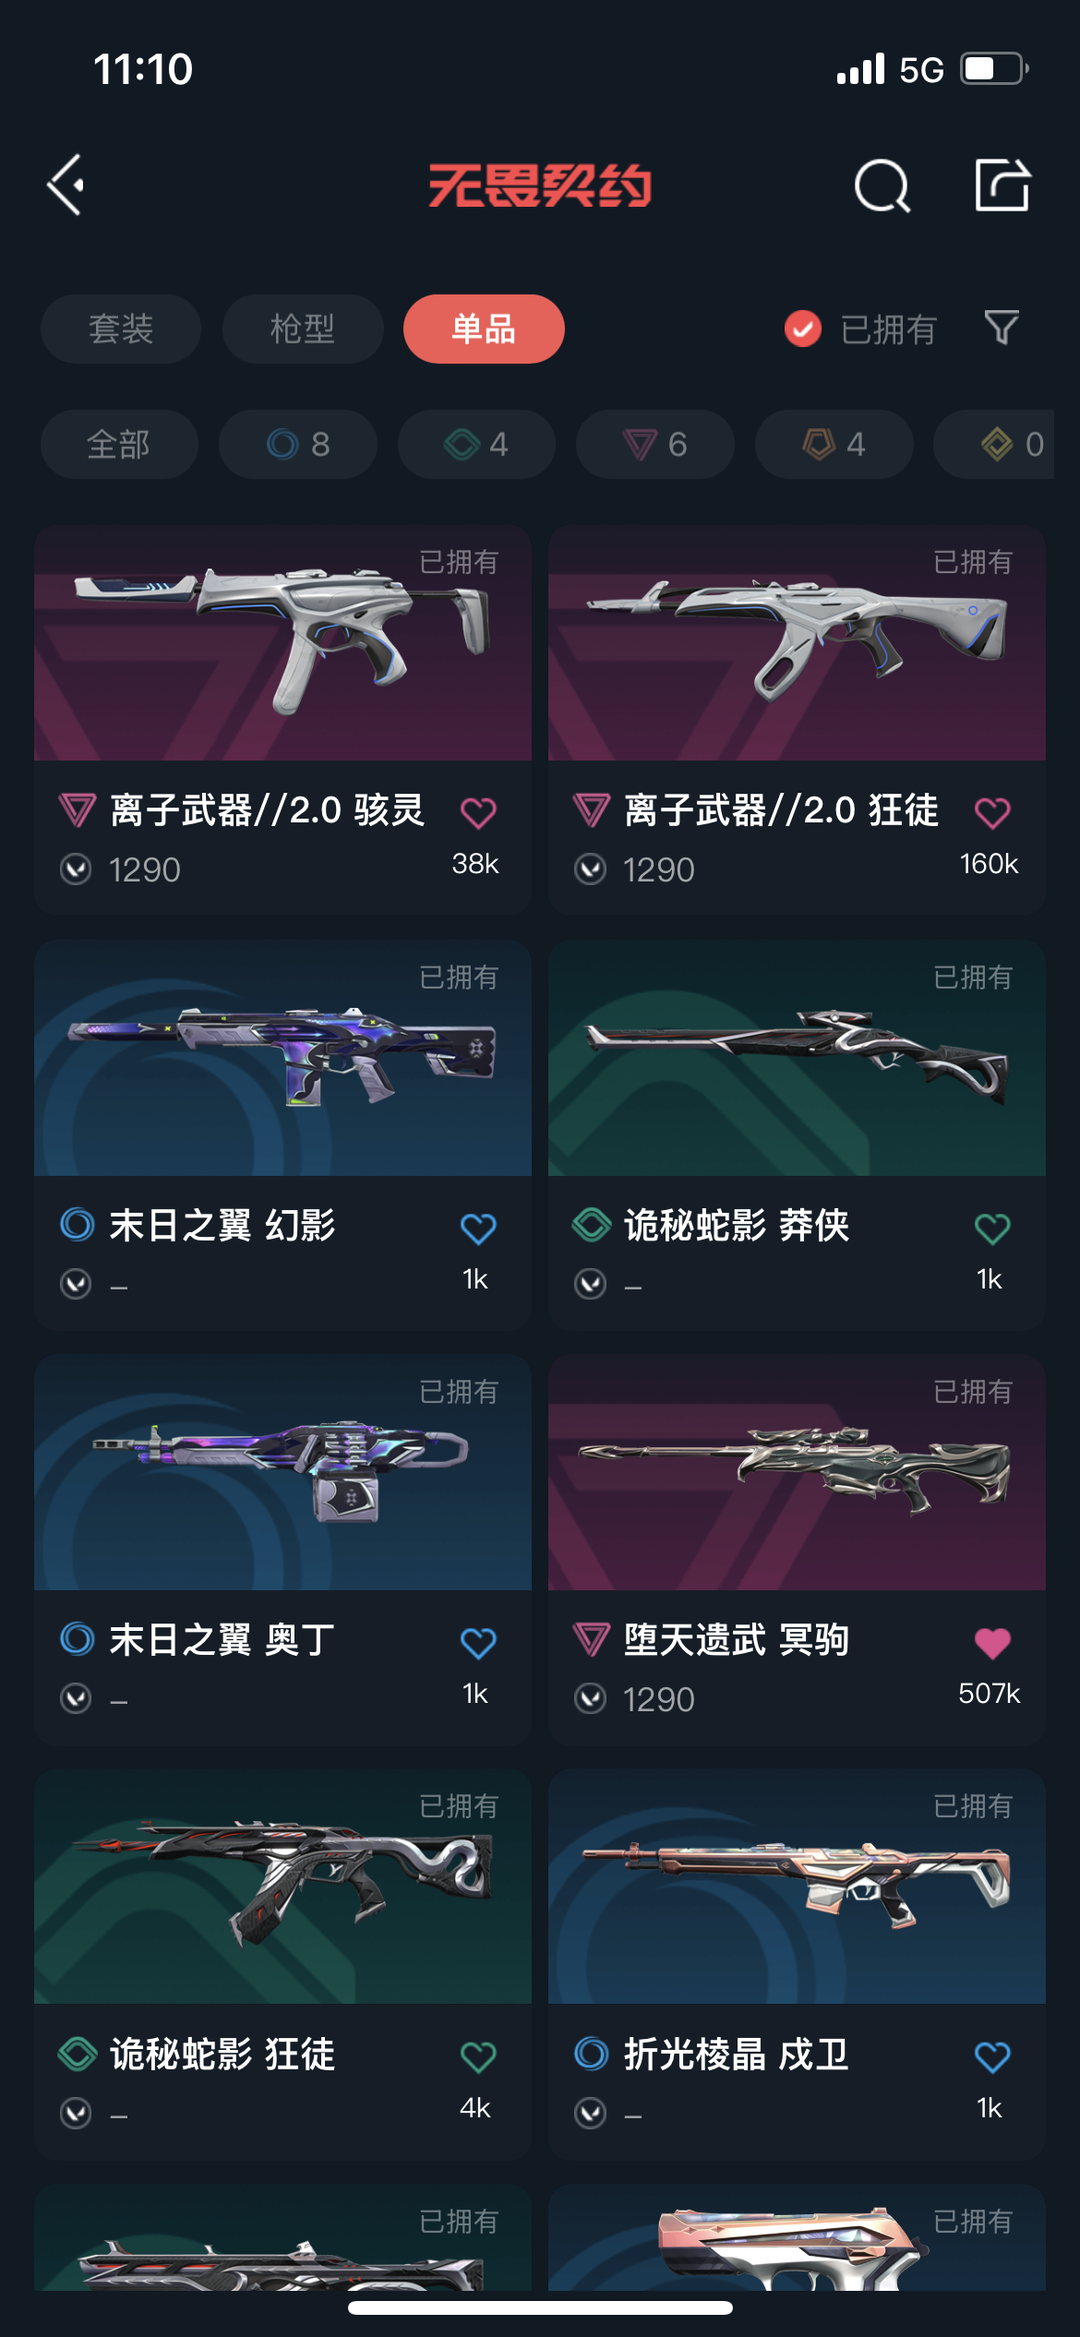Open the filter funnel icon
The width and height of the screenshot is (1080, 2337).
[x=1001, y=328]
